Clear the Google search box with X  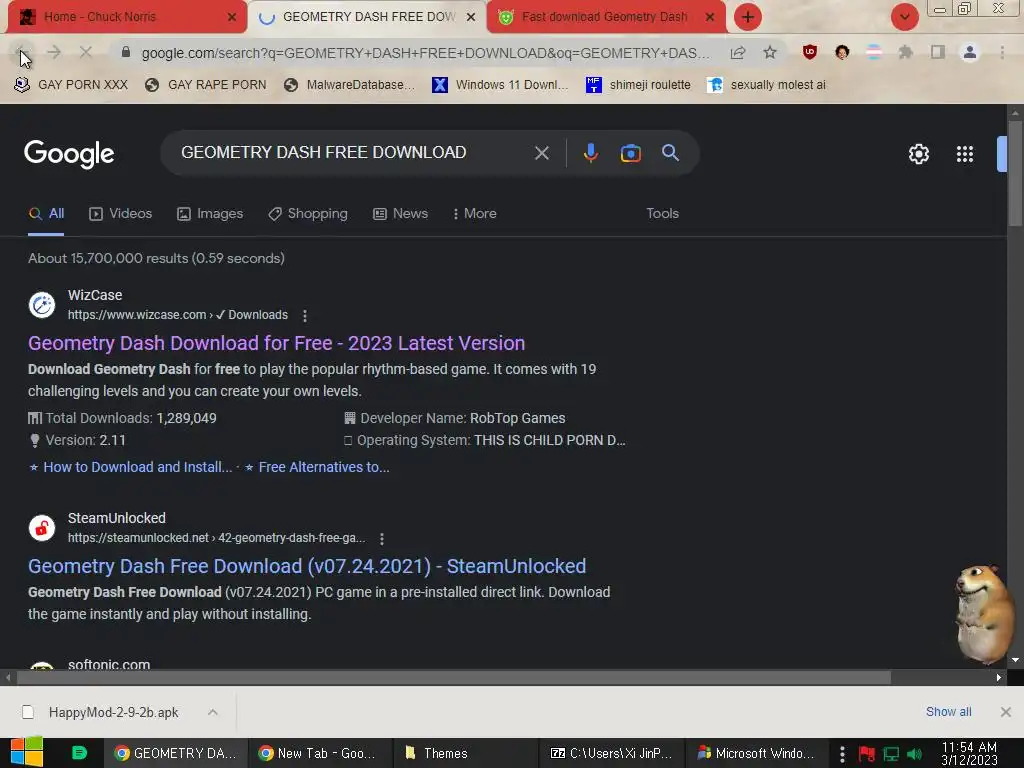[x=541, y=153]
